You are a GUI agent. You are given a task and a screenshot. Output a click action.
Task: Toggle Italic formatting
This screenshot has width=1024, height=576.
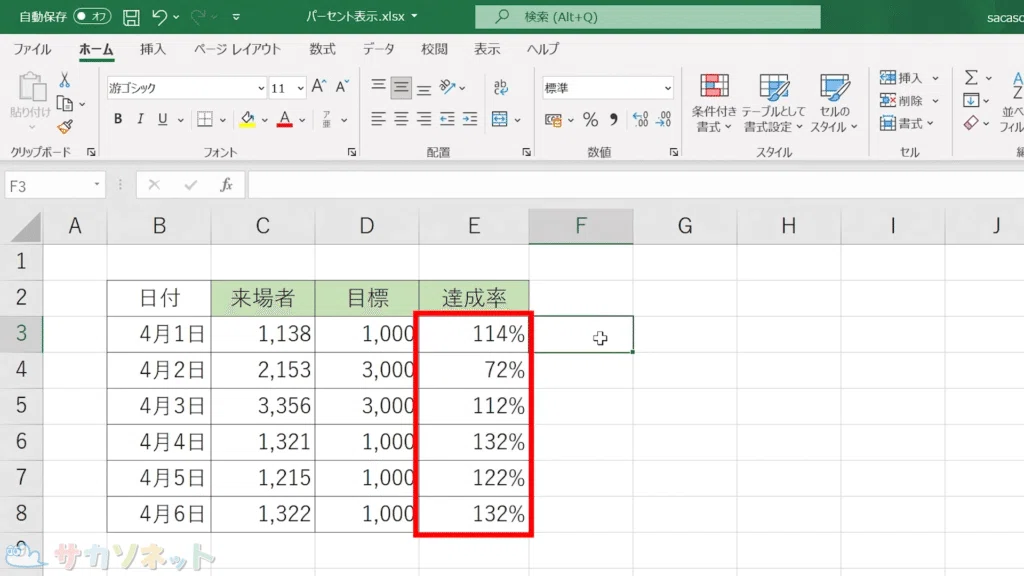point(140,119)
